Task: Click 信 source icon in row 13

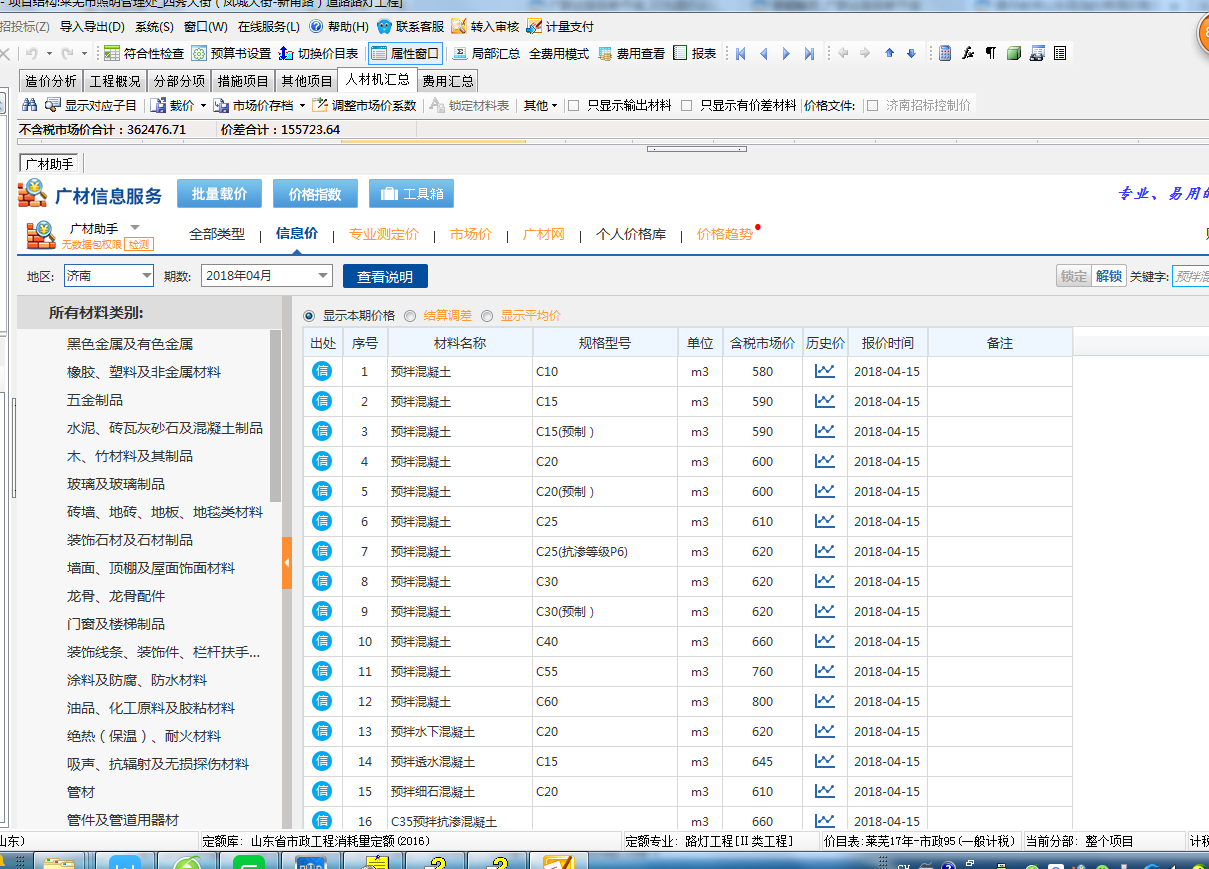Action: [x=322, y=731]
